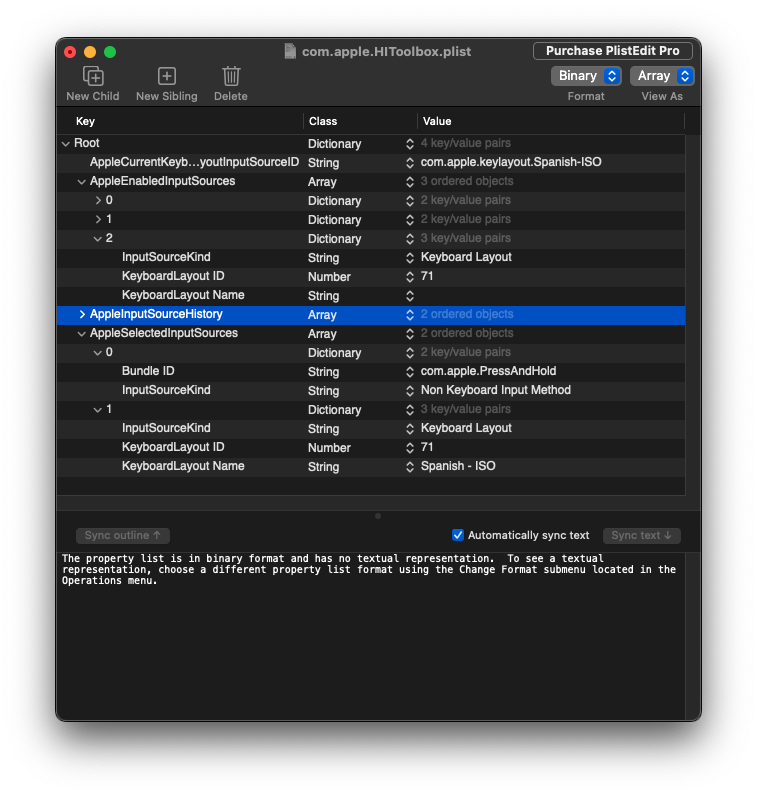Open class stepper for AppleCurrentKeyboardLayoutInputSourceID row
The image size is (757, 795).
click(x=410, y=163)
